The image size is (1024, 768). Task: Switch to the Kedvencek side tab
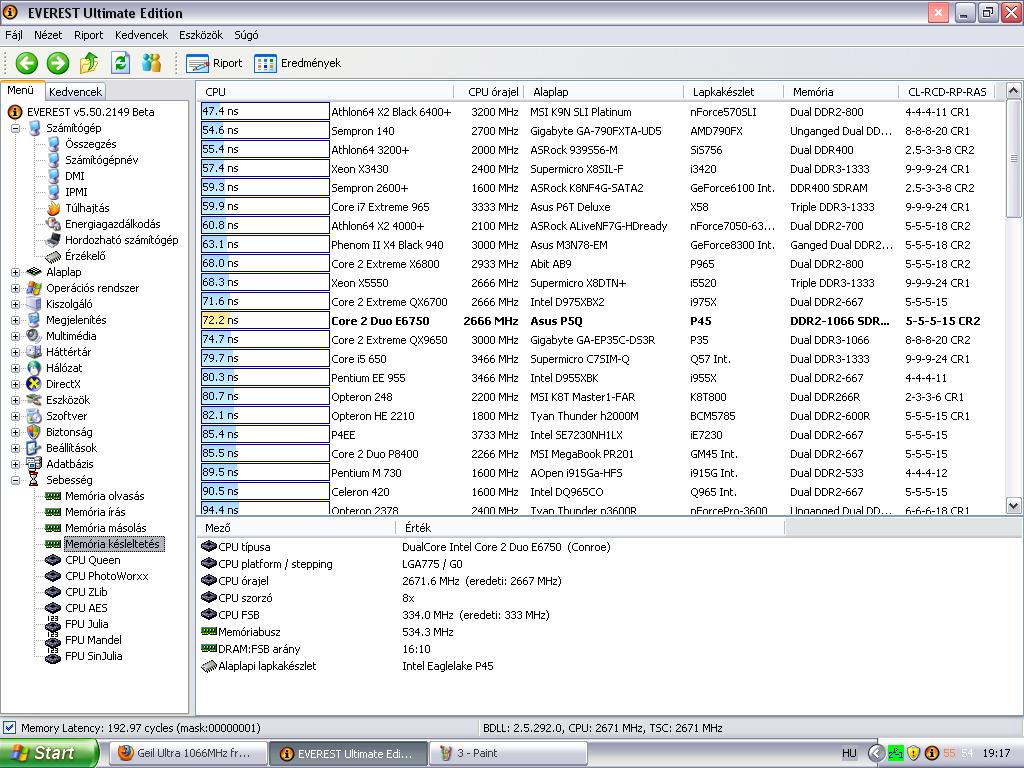pos(75,92)
